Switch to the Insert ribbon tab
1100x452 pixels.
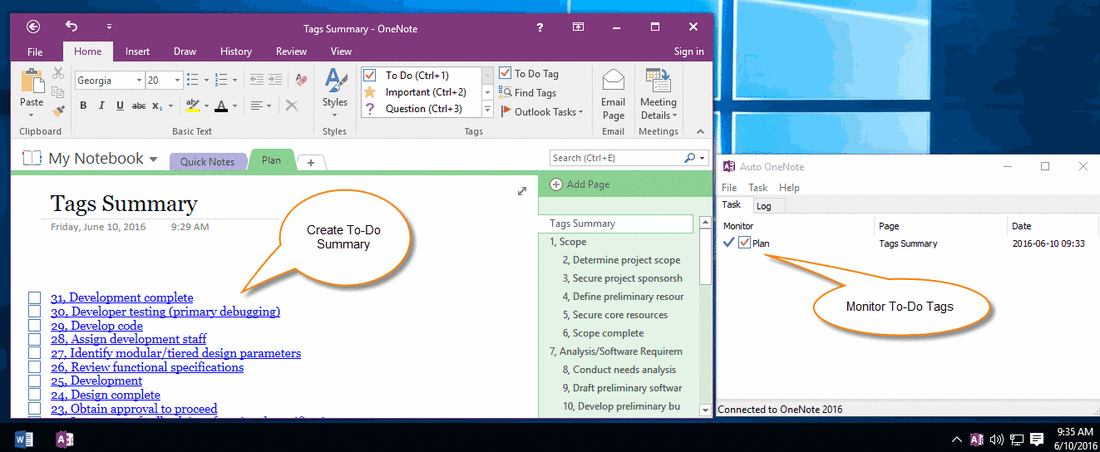pos(138,51)
